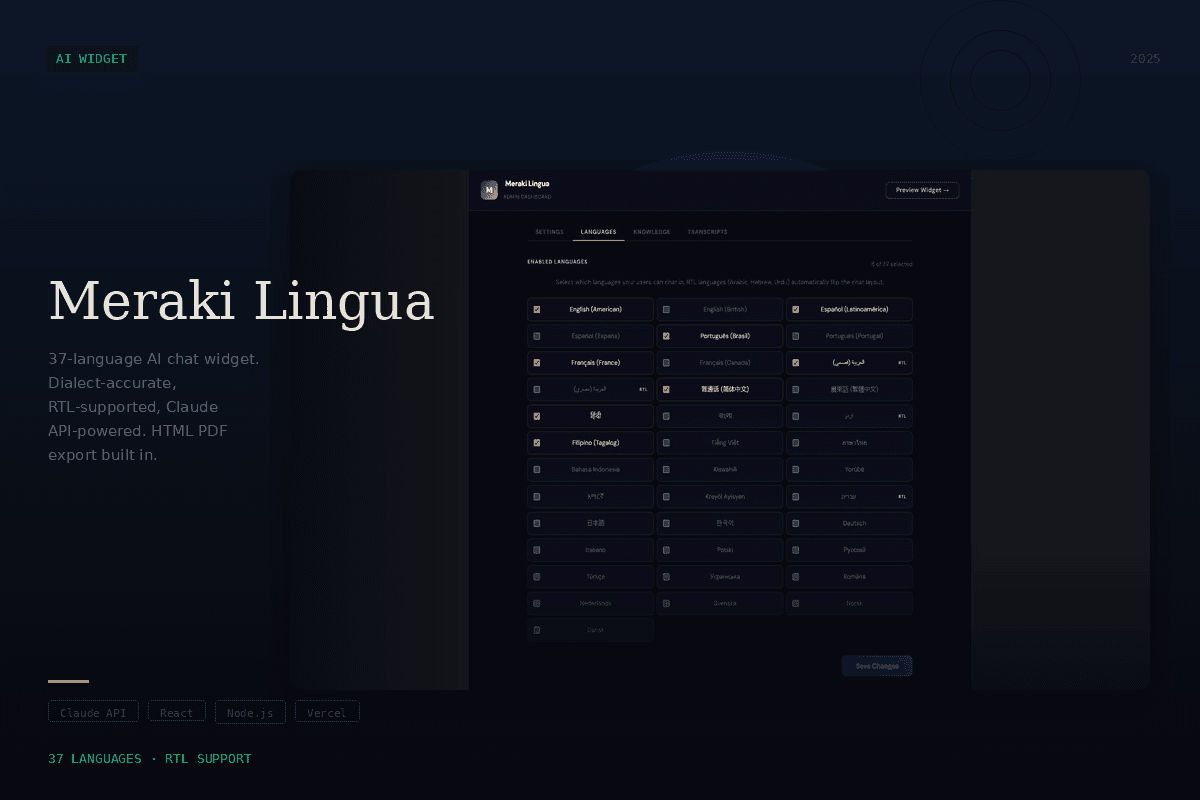
Task: Enable the 日本語 (Japanese) checkbox
Action: [x=537, y=523]
